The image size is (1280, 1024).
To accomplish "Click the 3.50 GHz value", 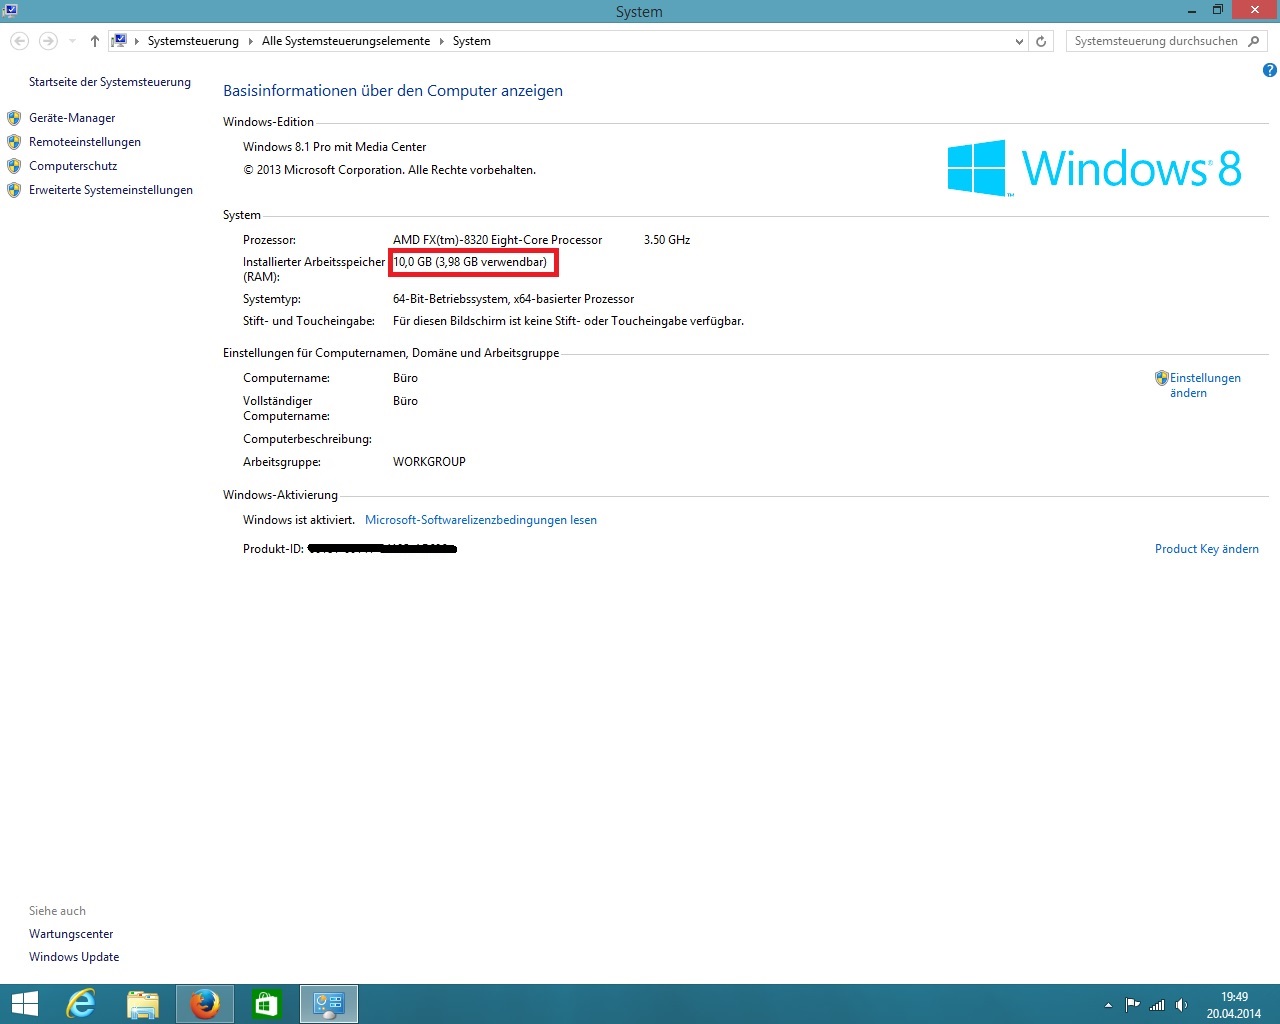I will 667,240.
